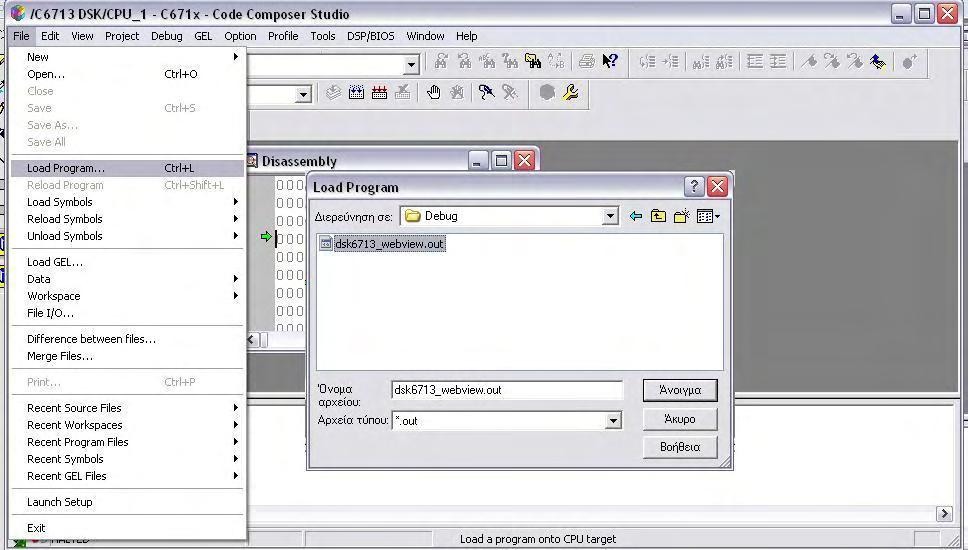
Task: Open the Debug menu
Action: click(167, 36)
